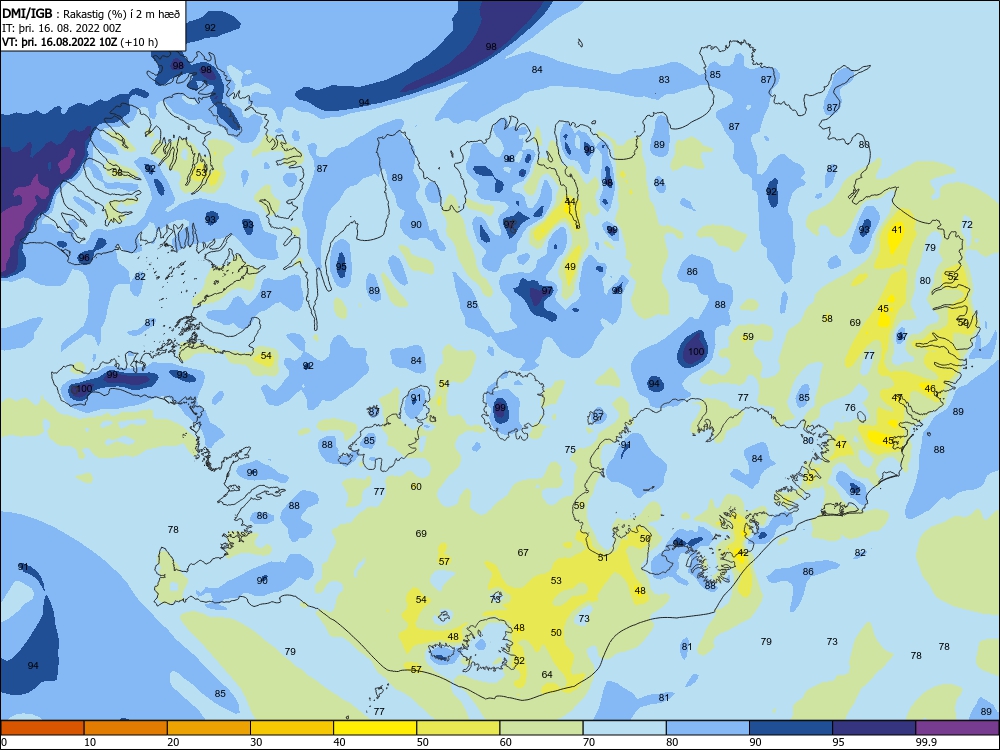Select the '99.9' label on the color scale
This screenshot has height=750, width=1000.
click(x=926, y=742)
